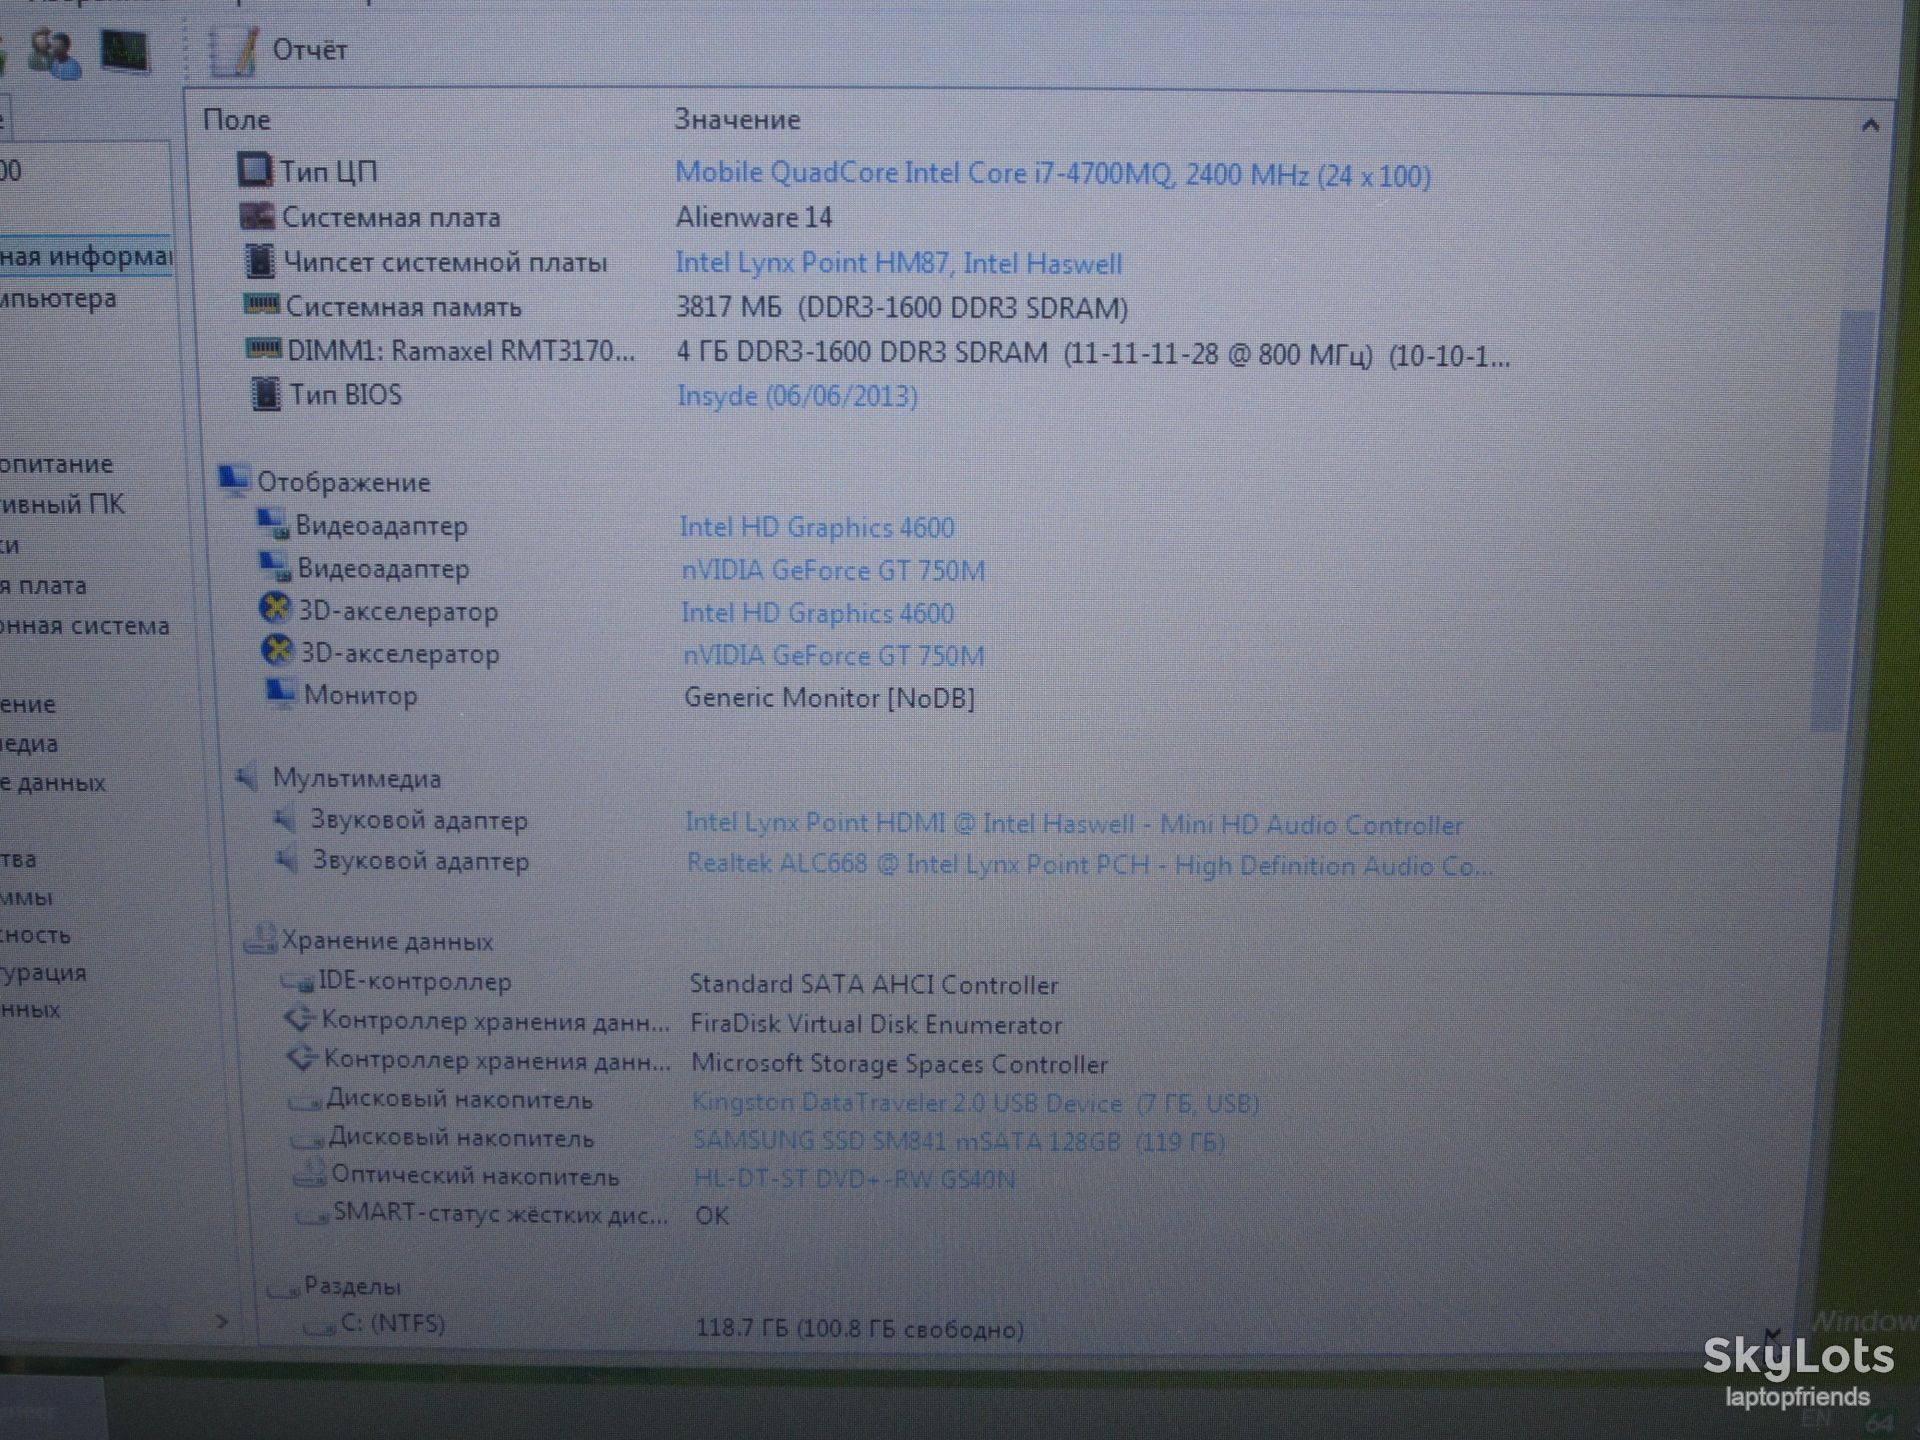Click the memory icon beside Системная память

[x=262, y=304]
